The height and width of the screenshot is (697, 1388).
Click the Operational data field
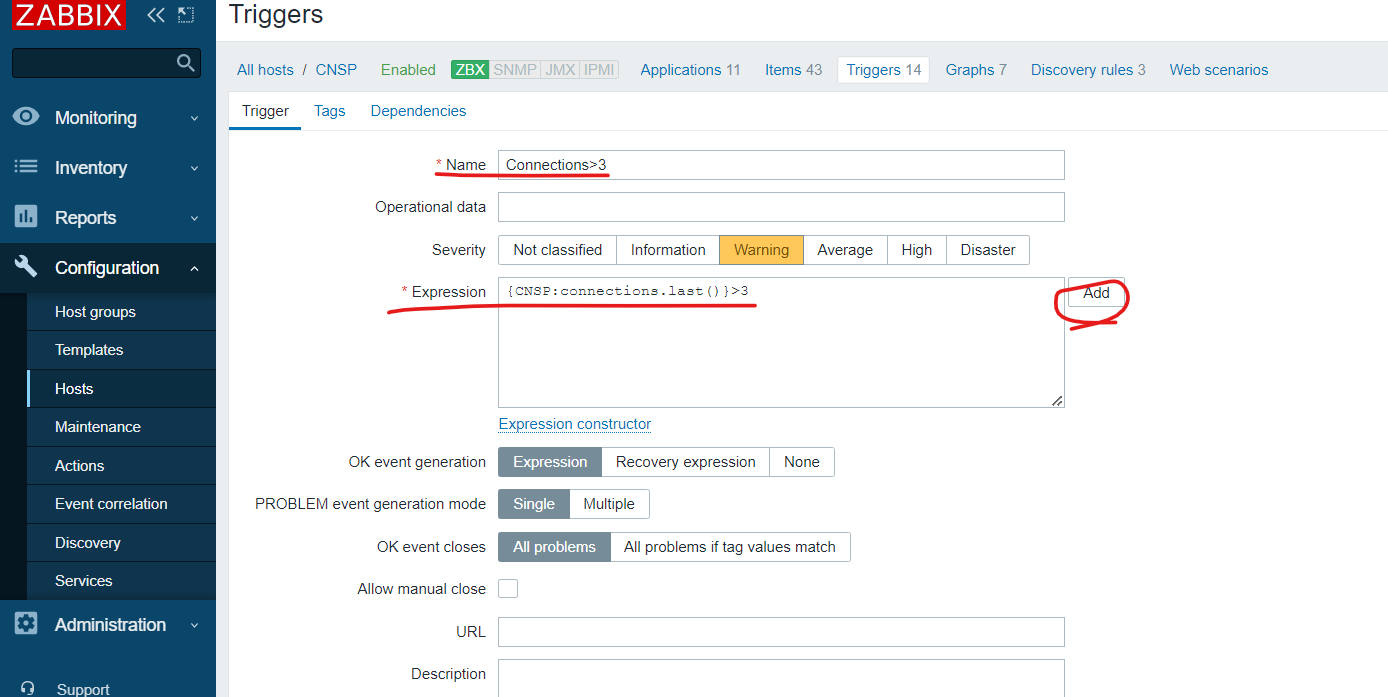click(781, 207)
